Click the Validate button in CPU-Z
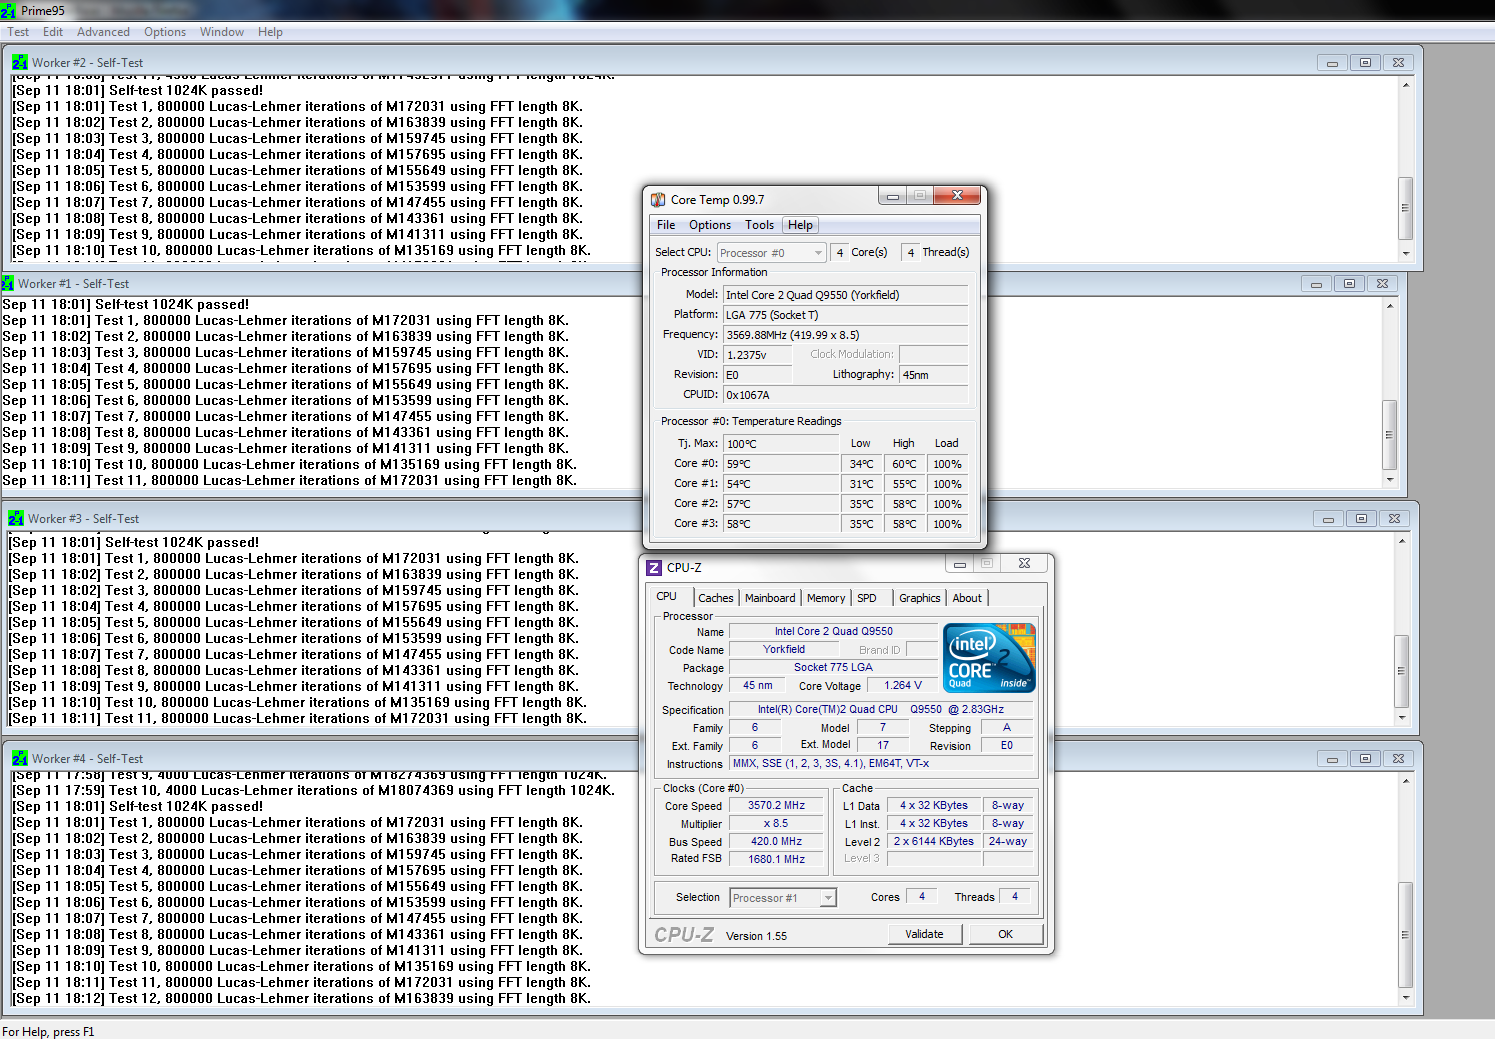The width and height of the screenshot is (1495, 1039). pyautogui.click(x=924, y=934)
